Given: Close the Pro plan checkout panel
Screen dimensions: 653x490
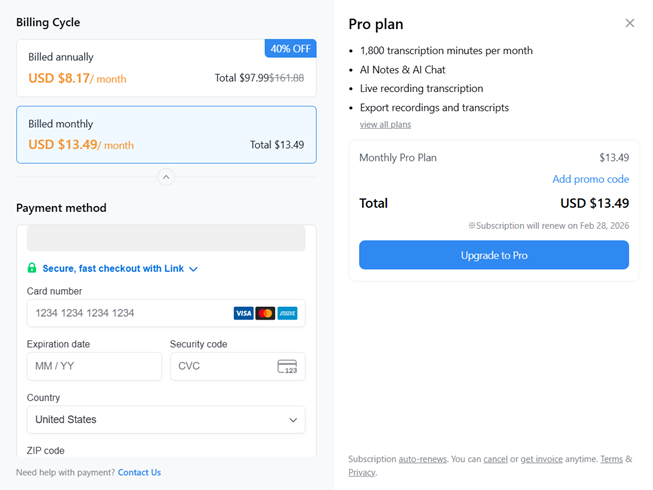Looking at the screenshot, I should click(629, 23).
